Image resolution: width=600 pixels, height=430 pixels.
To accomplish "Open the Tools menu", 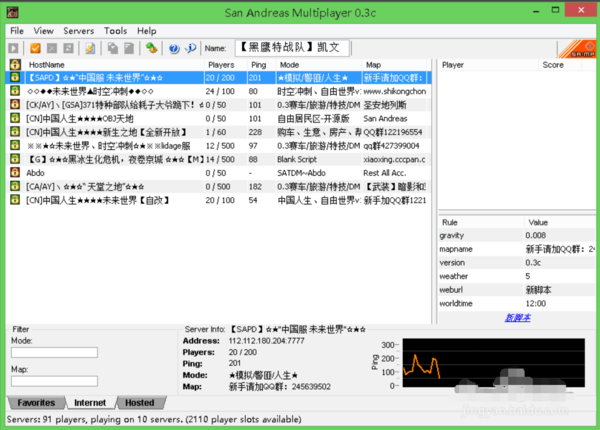I will pyautogui.click(x=115, y=31).
